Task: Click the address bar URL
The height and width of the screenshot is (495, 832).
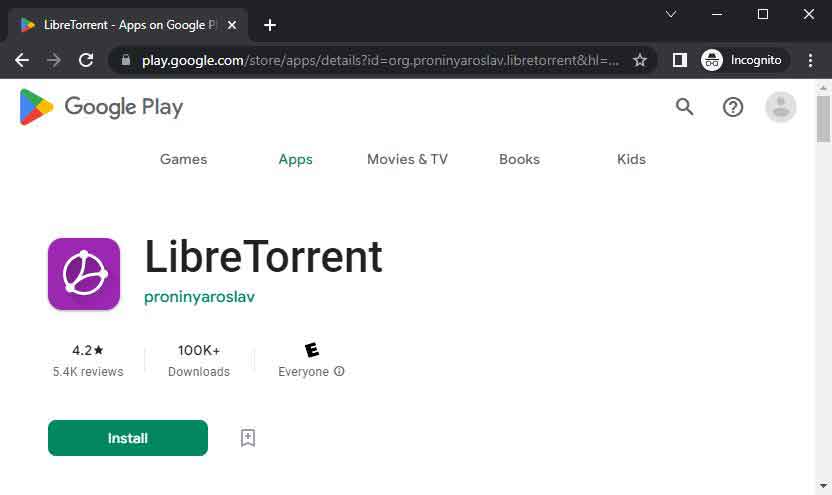Action: (380, 60)
